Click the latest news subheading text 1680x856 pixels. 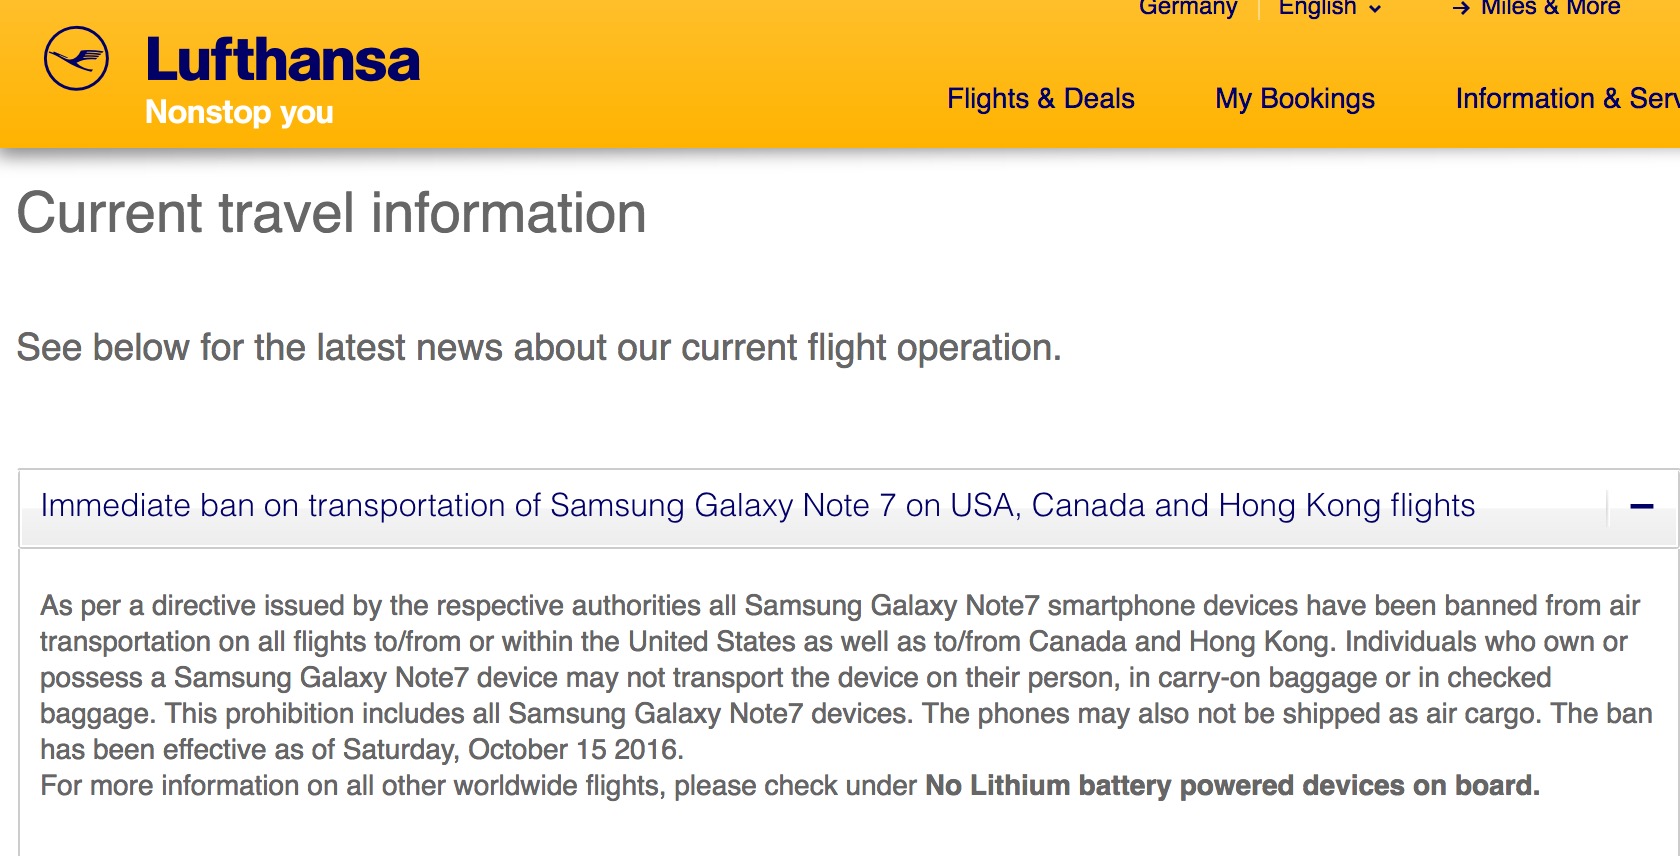(539, 347)
